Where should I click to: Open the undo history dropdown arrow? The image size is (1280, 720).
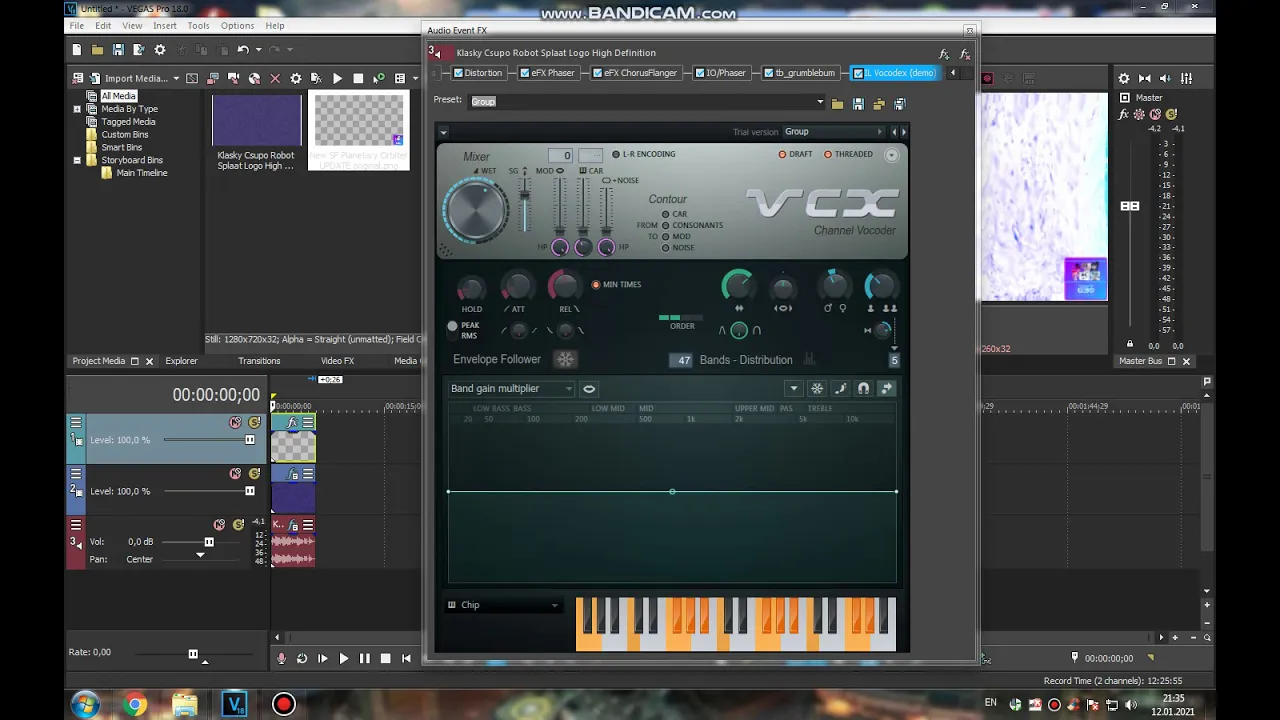(x=258, y=50)
